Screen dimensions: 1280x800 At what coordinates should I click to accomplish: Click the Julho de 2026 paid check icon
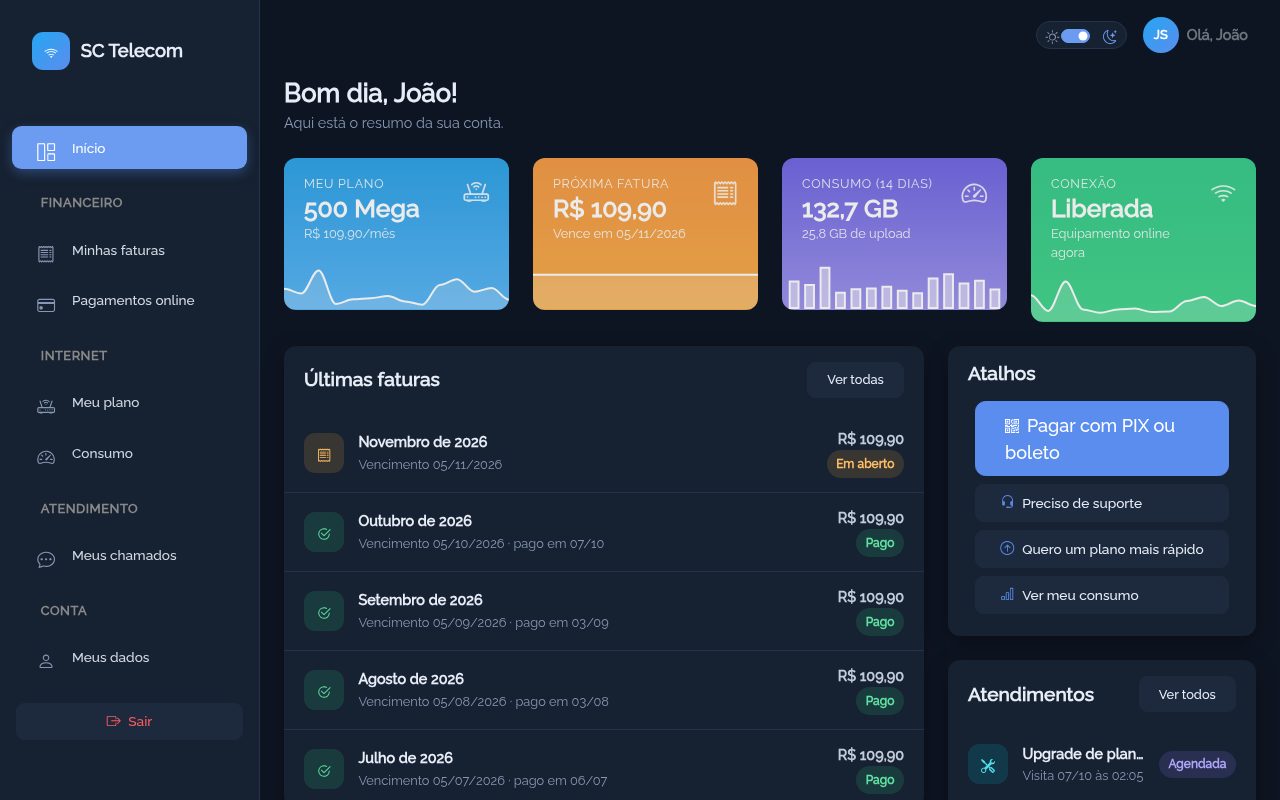(324, 770)
